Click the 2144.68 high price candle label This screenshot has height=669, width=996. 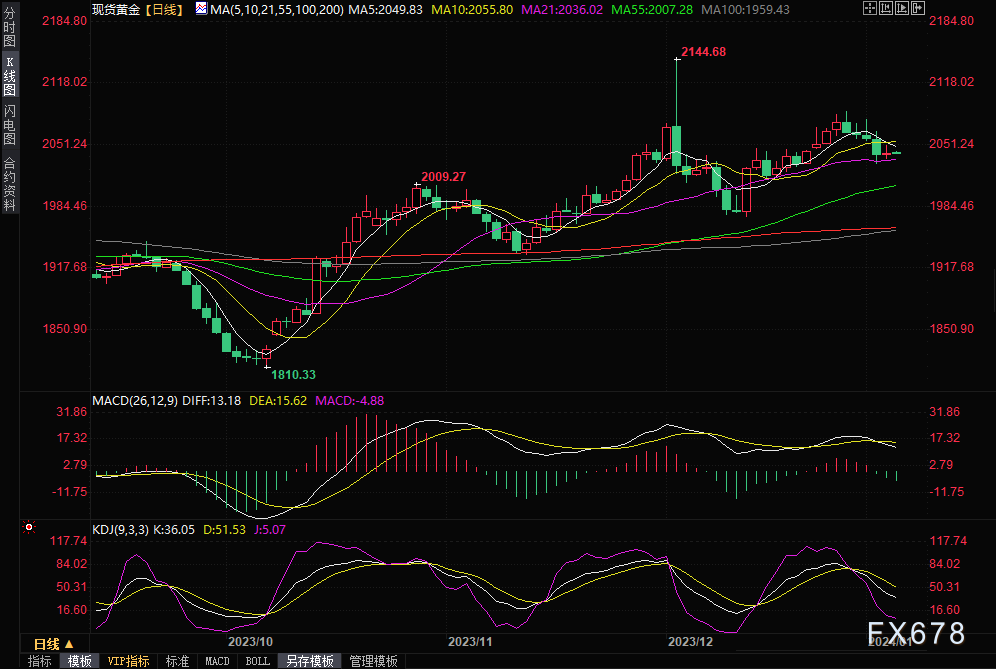tap(703, 51)
